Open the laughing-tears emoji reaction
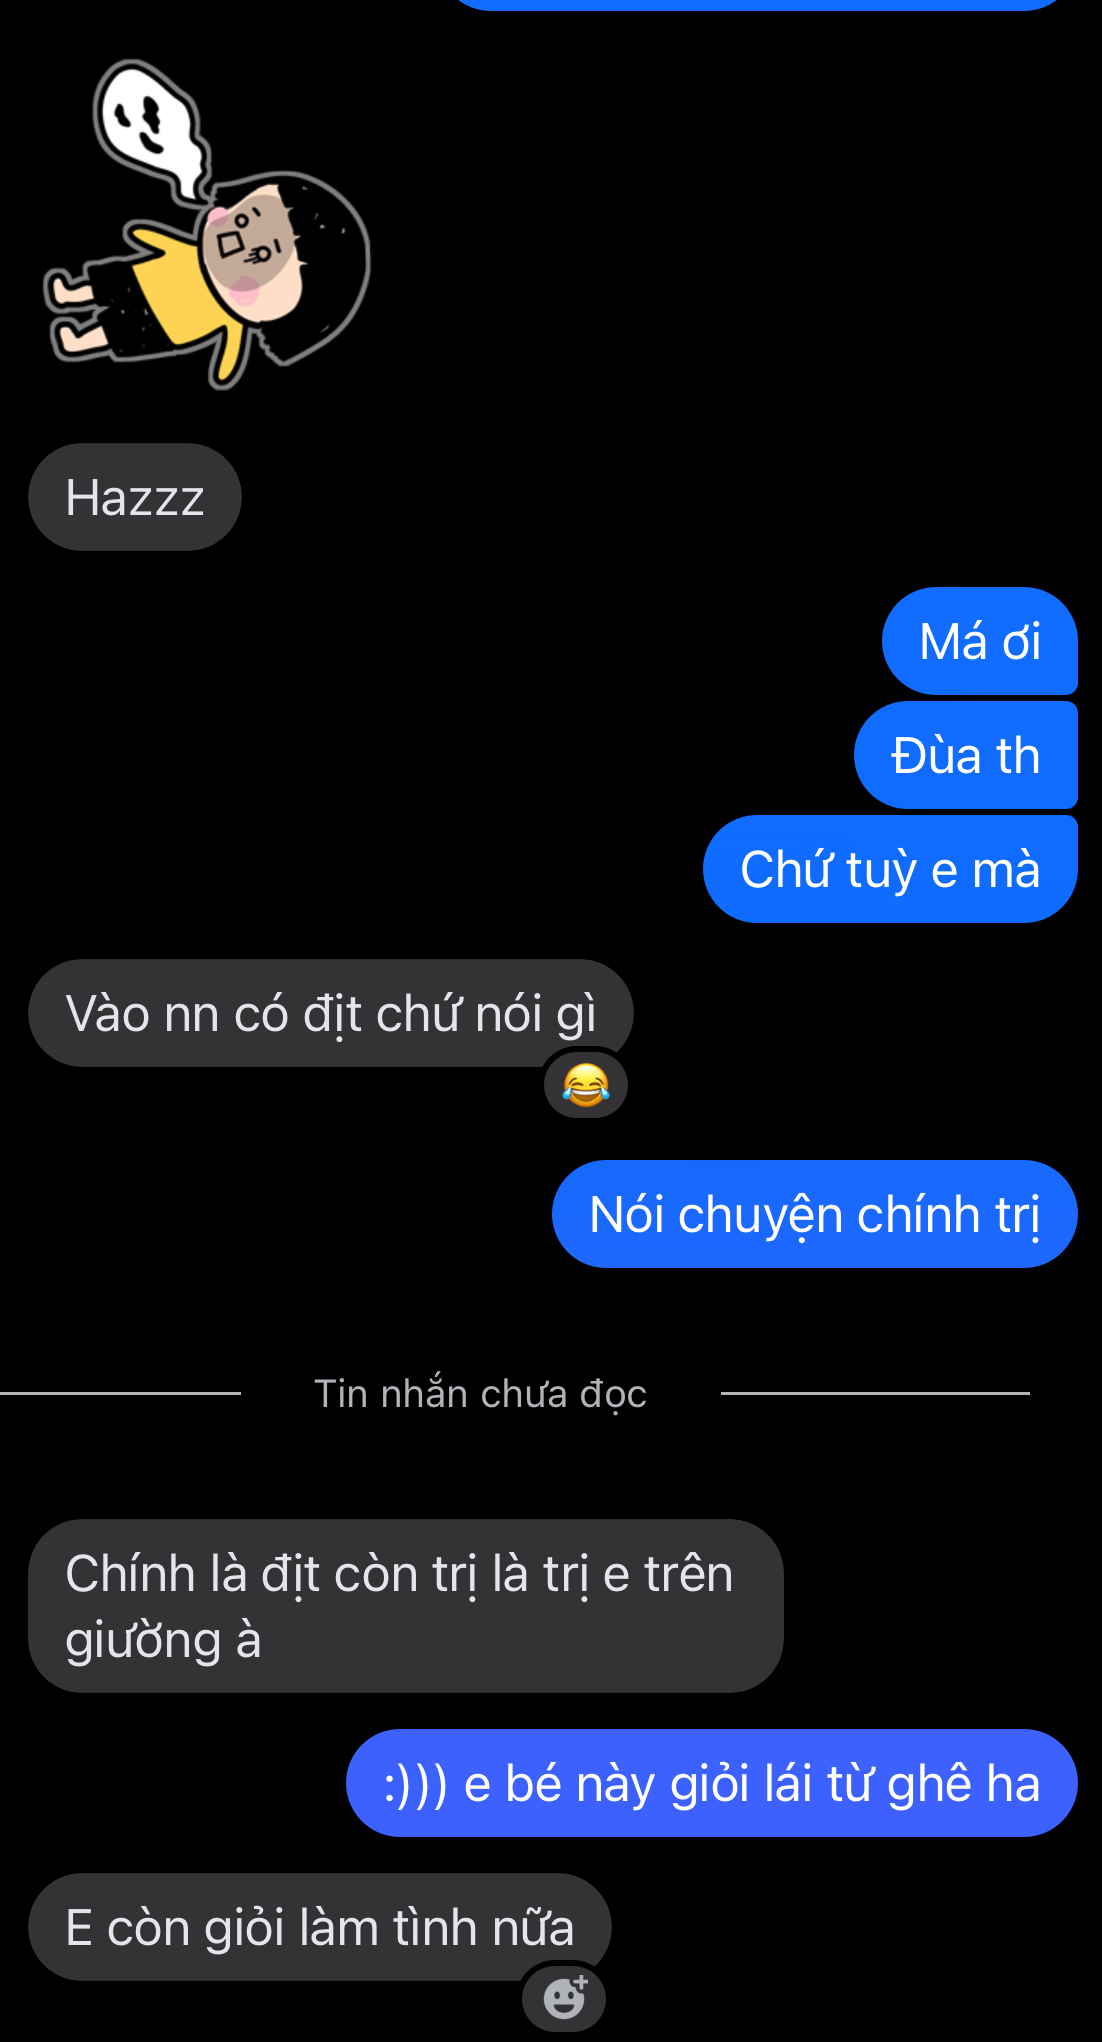The width and height of the screenshot is (1102, 2042). [x=586, y=1085]
